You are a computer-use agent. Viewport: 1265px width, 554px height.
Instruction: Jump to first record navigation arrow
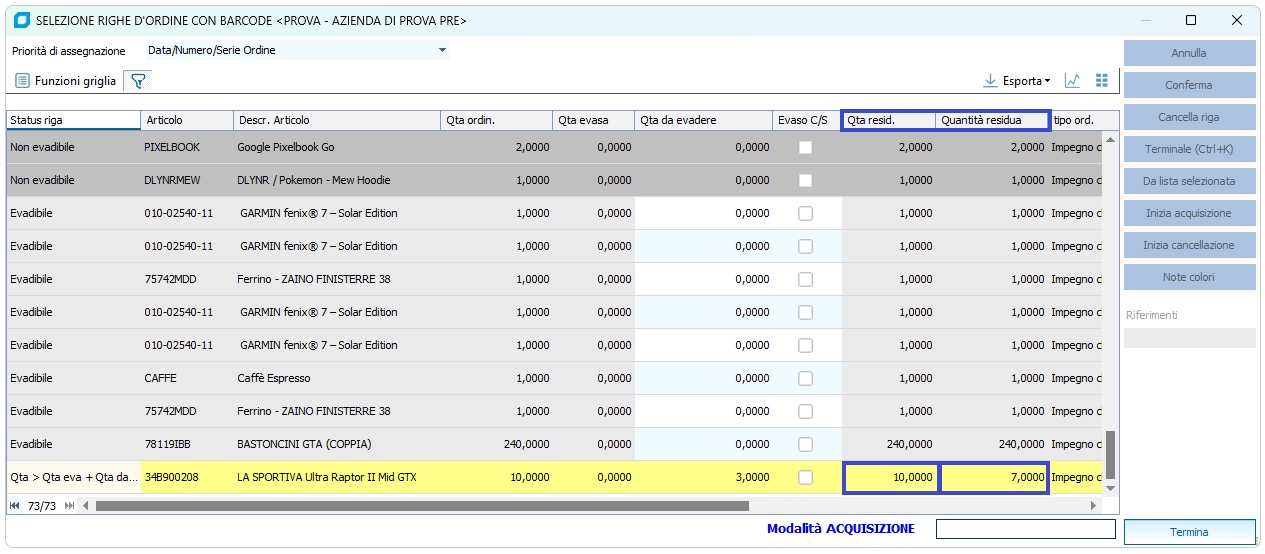click(15, 506)
